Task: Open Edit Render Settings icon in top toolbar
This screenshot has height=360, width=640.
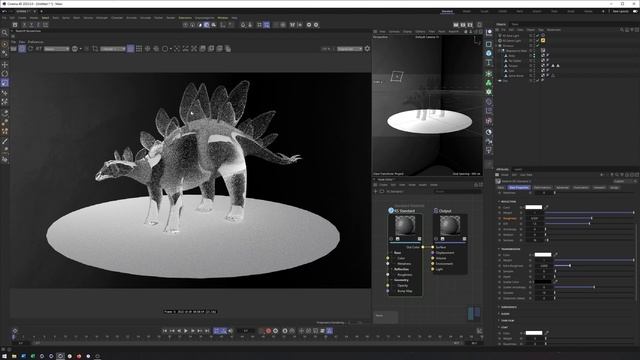Action: tap(470, 25)
